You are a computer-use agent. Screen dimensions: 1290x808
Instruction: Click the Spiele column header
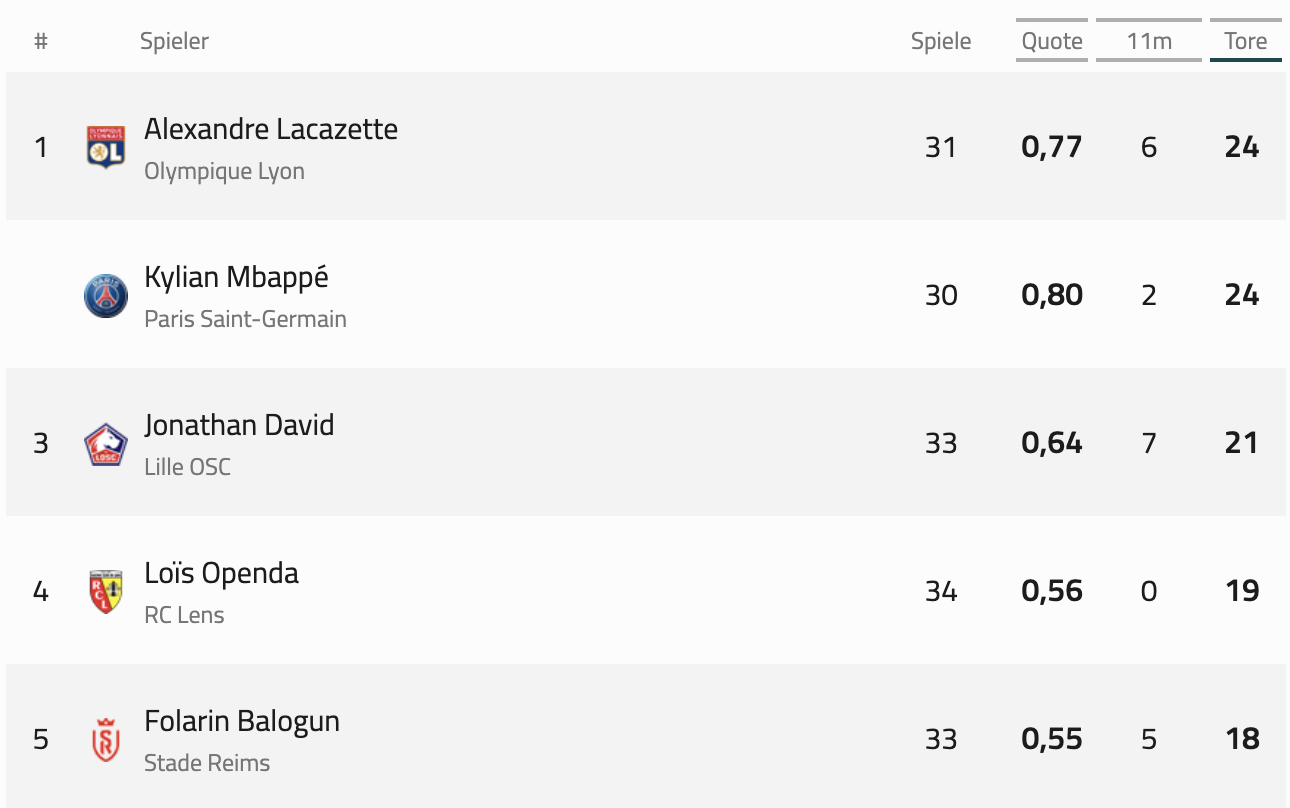click(x=941, y=41)
